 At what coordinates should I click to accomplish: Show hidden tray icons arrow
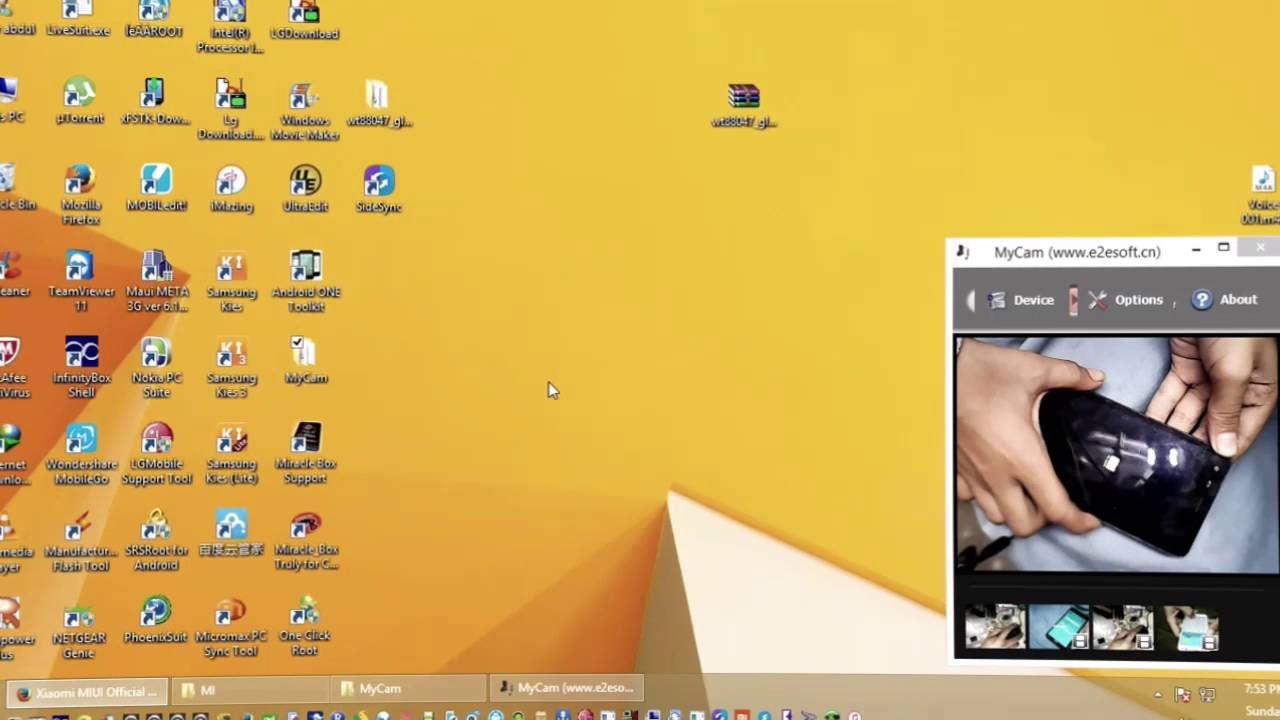[x=1158, y=694]
